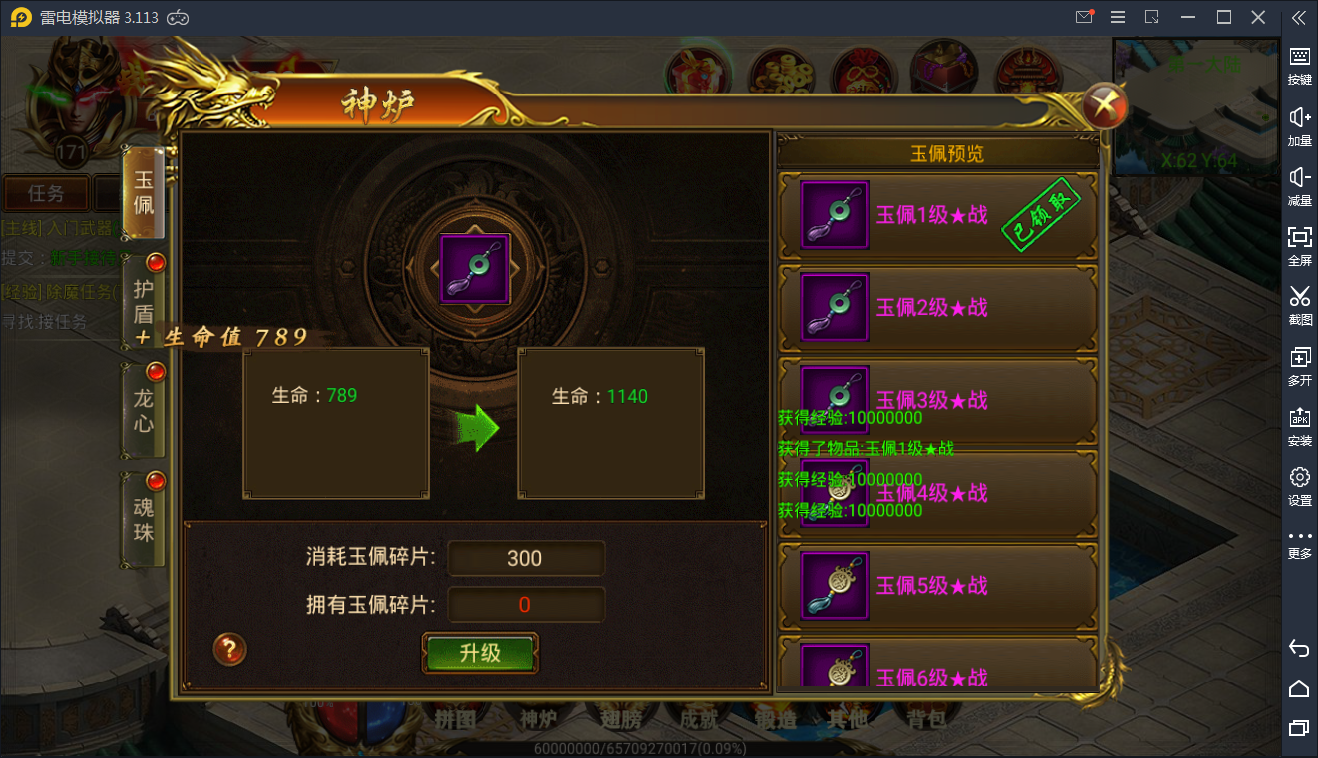The width and height of the screenshot is (1318, 758).
Task: Expand the 更多 more options
Action: (x=1299, y=544)
